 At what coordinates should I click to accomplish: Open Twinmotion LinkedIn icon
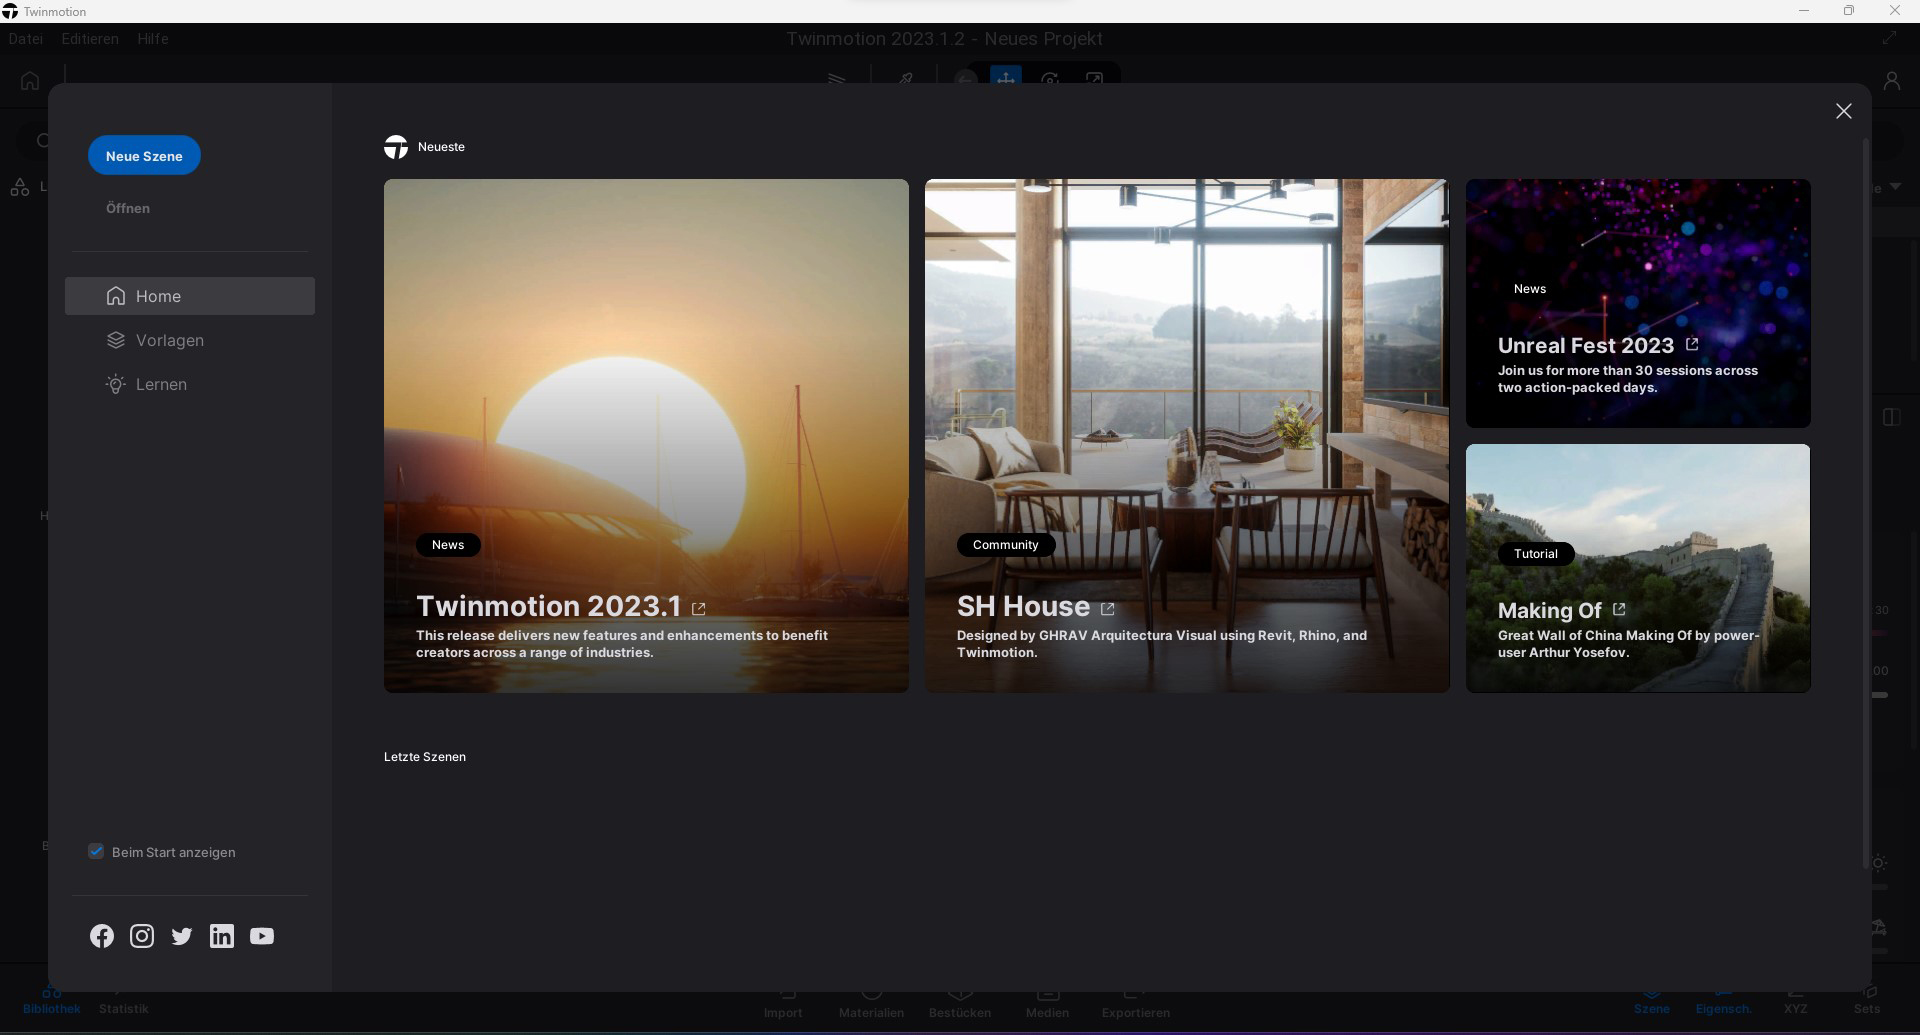pos(222,936)
